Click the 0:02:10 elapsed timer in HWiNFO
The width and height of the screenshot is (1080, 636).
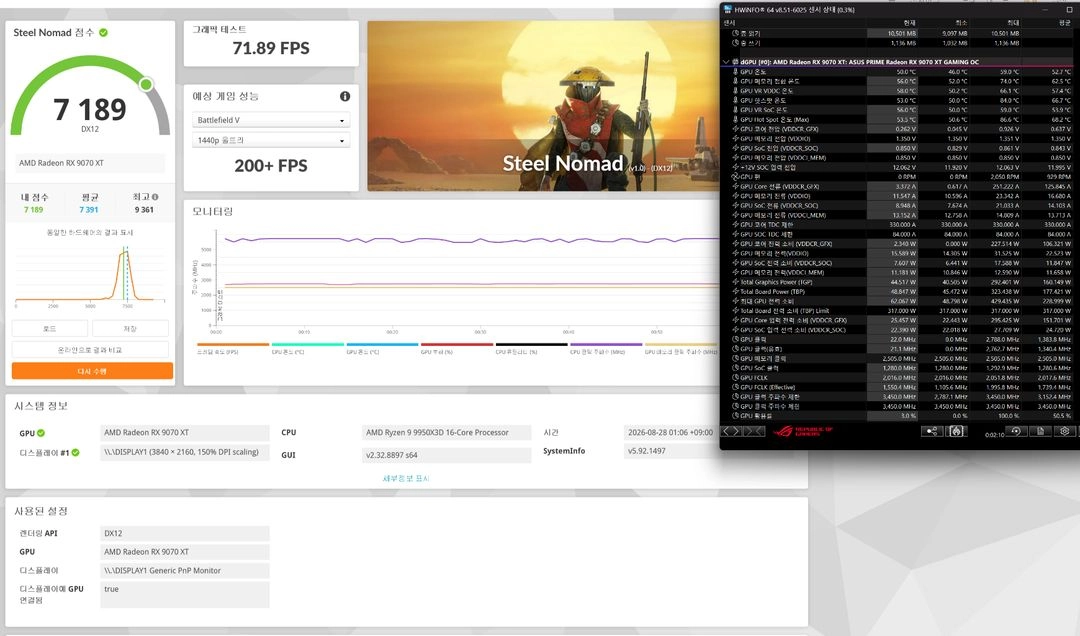coord(994,434)
